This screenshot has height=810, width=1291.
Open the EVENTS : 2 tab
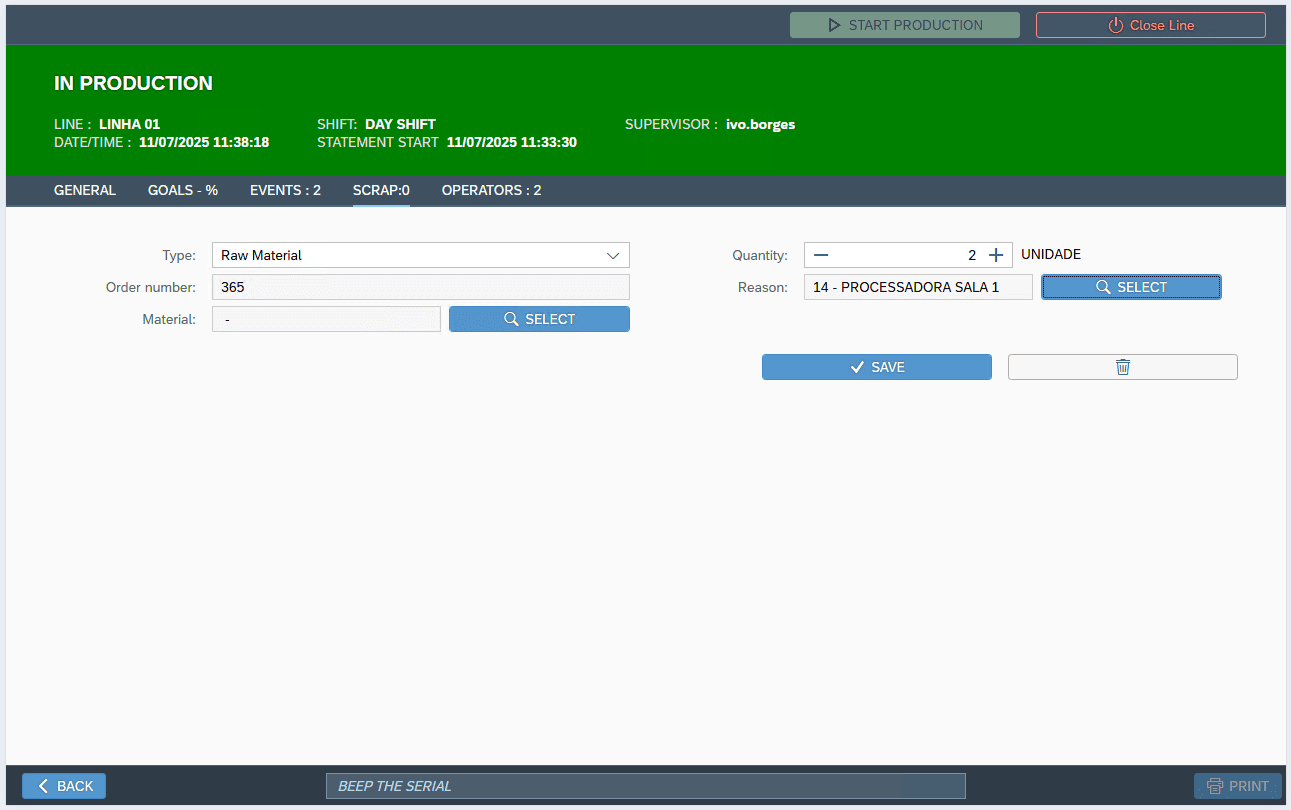point(285,190)
